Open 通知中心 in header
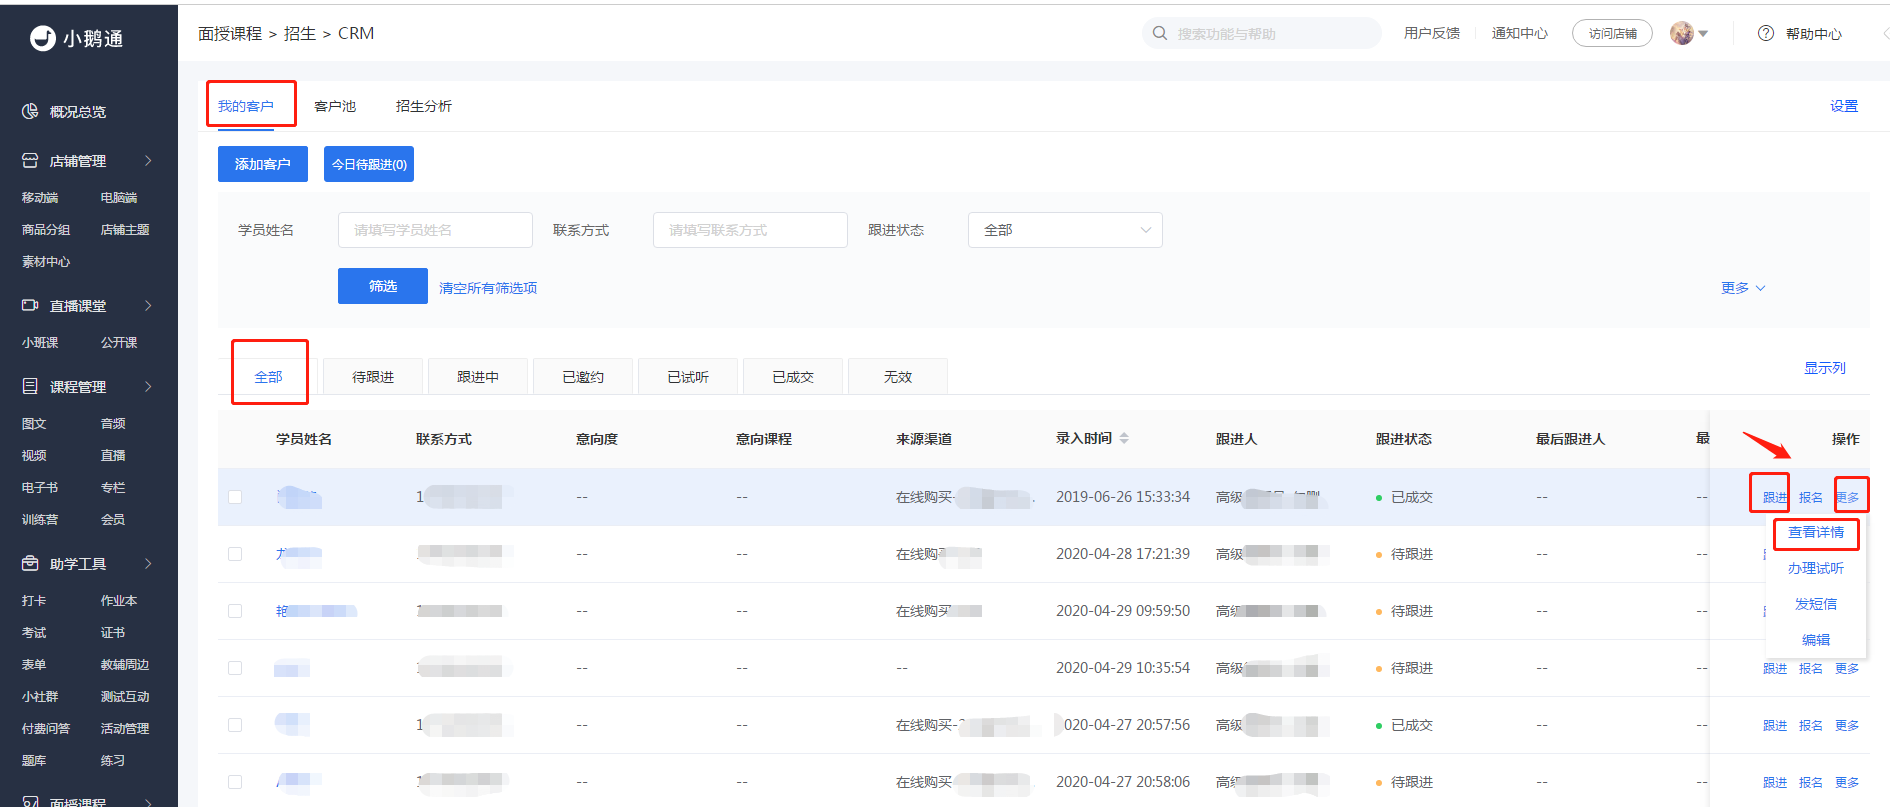Image resolution: width=1890 pixels, height=807 pixels. pos(1520,33)
